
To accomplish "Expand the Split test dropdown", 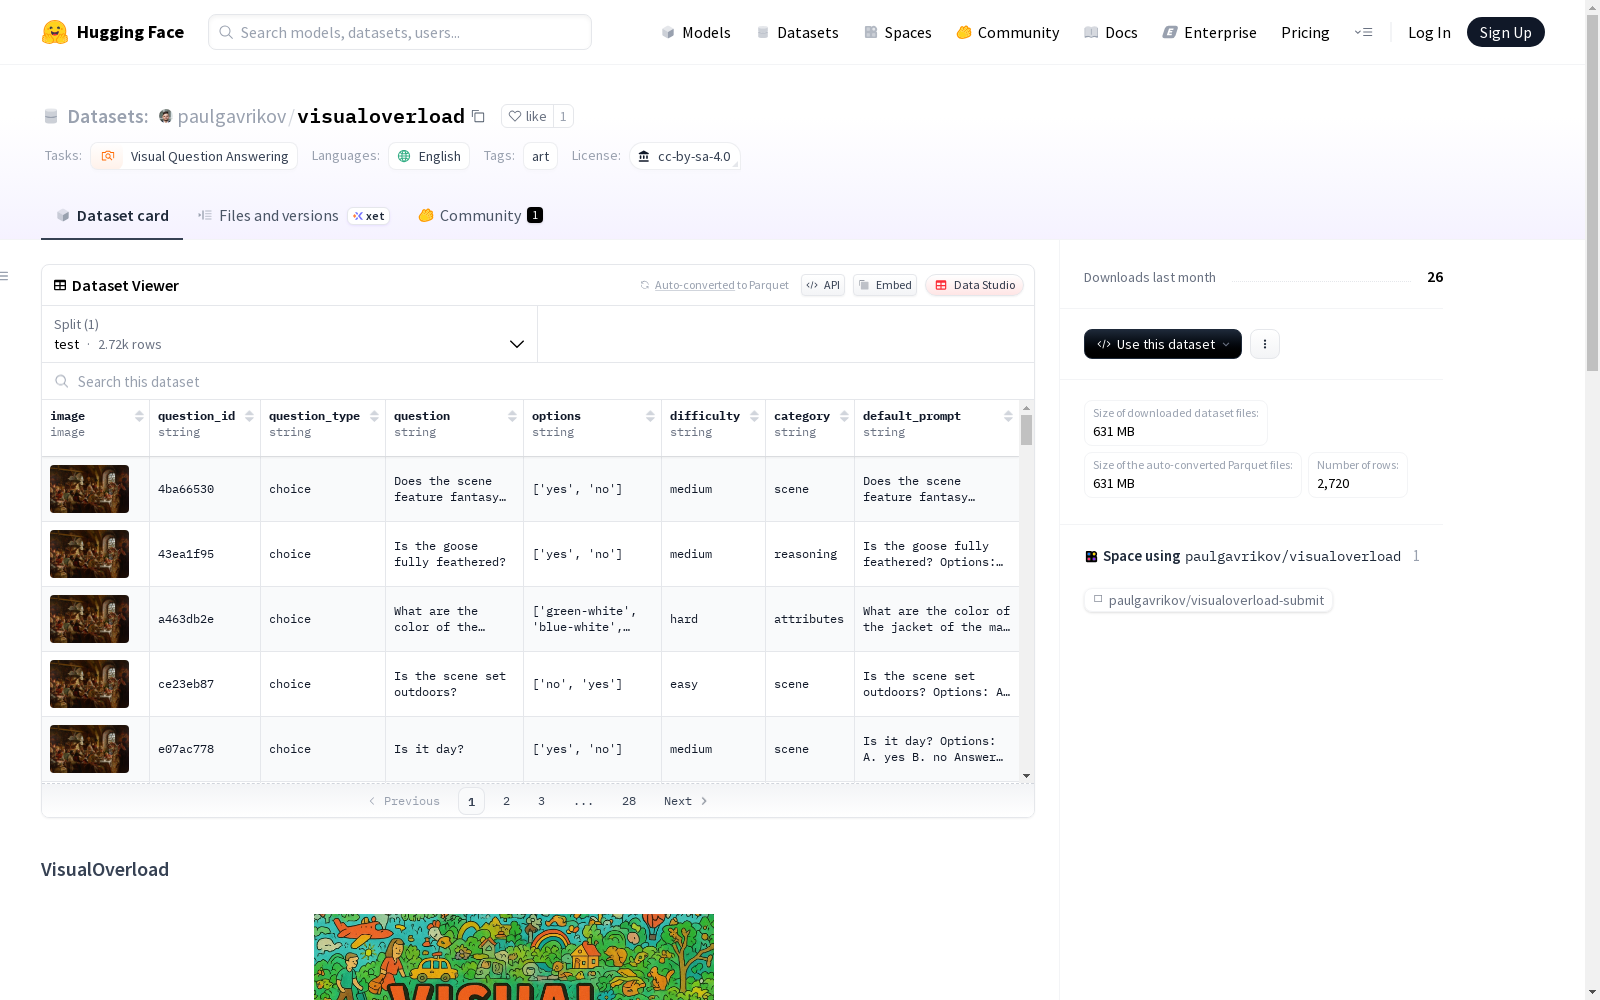I will coord(290,334).
